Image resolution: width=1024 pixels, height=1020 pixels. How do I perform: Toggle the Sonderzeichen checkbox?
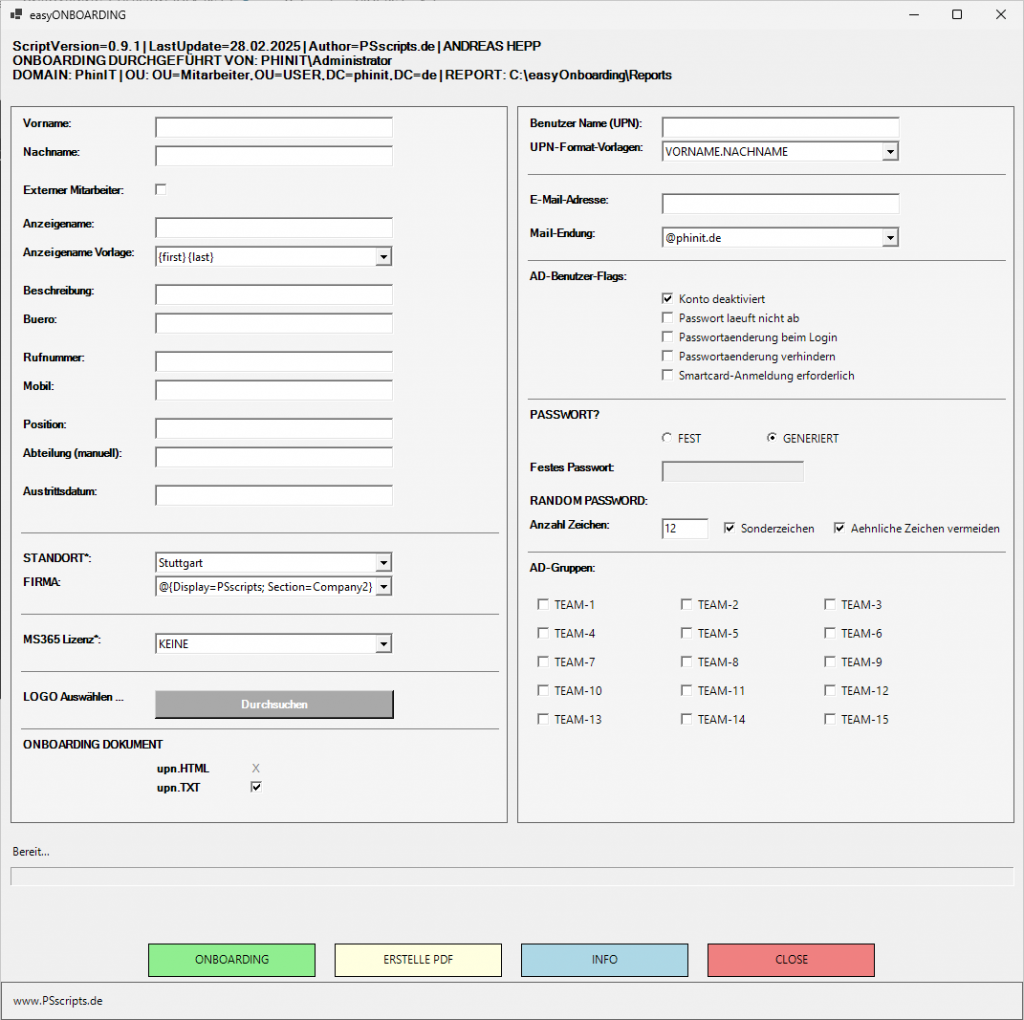[729, 528]
